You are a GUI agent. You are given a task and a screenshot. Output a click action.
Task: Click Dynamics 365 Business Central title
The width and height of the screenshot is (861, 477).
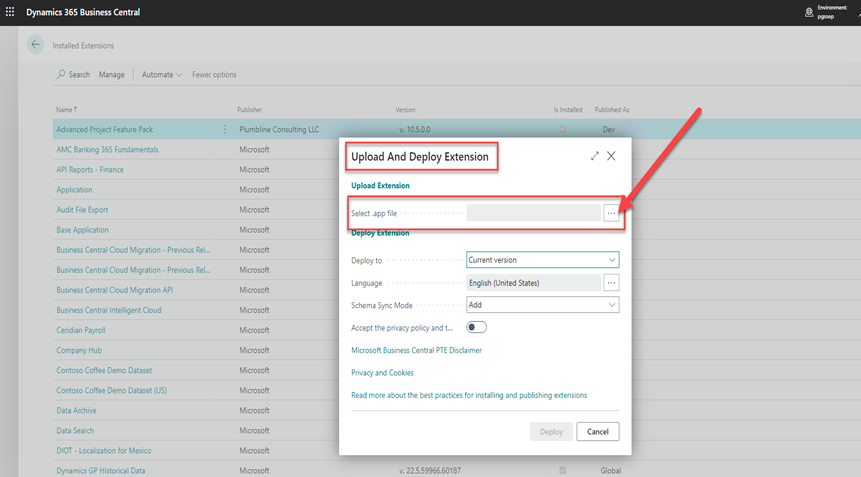[83, 12]
